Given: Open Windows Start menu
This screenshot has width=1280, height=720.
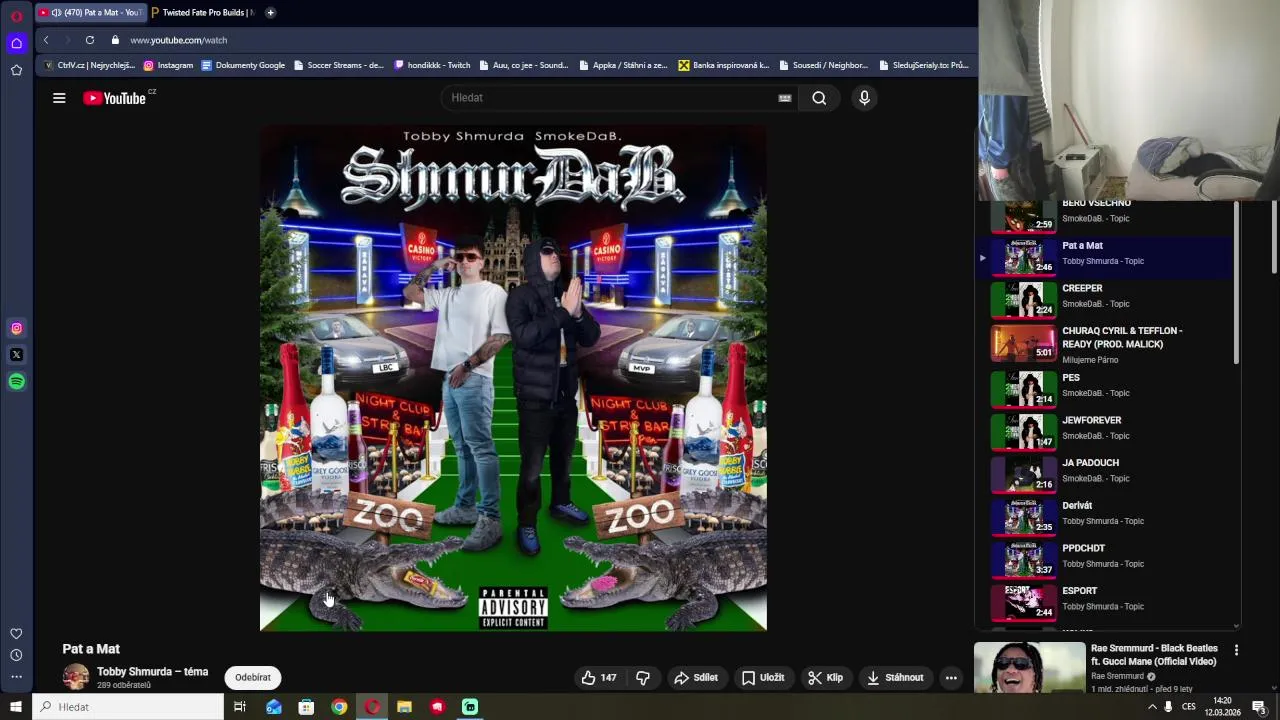Looking at the screenshot, I should click(16, 707).
